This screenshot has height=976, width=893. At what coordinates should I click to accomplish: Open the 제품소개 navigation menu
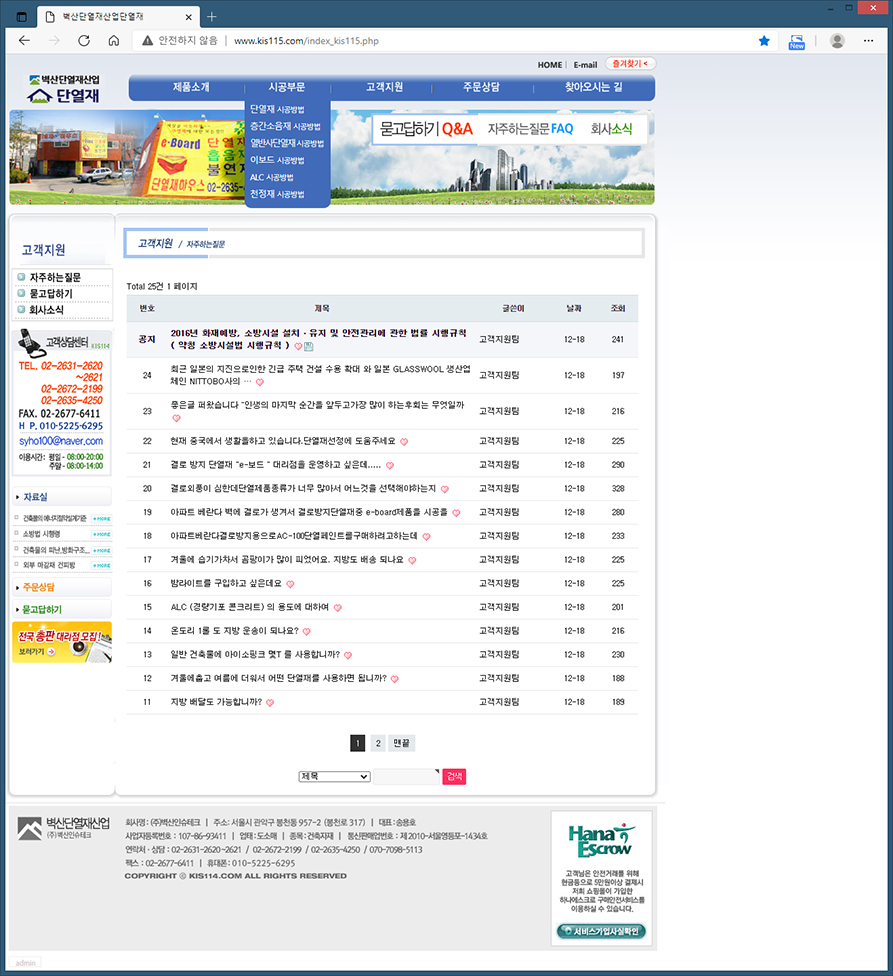[x=190, y=88]
